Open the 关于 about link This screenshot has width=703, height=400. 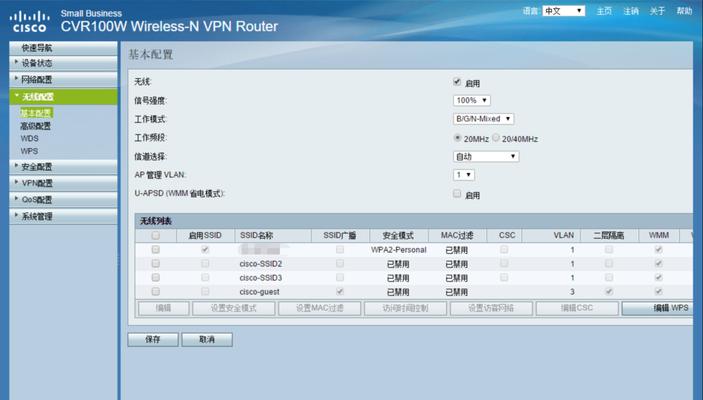pos(657,11)
